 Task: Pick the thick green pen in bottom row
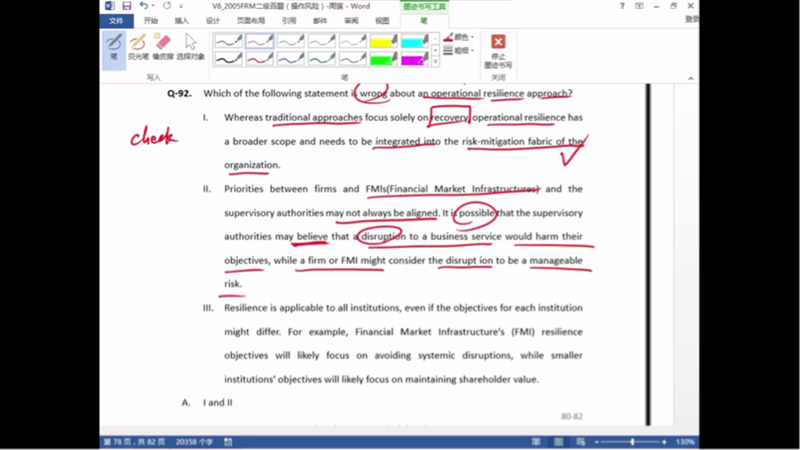(x=321, y=59)
